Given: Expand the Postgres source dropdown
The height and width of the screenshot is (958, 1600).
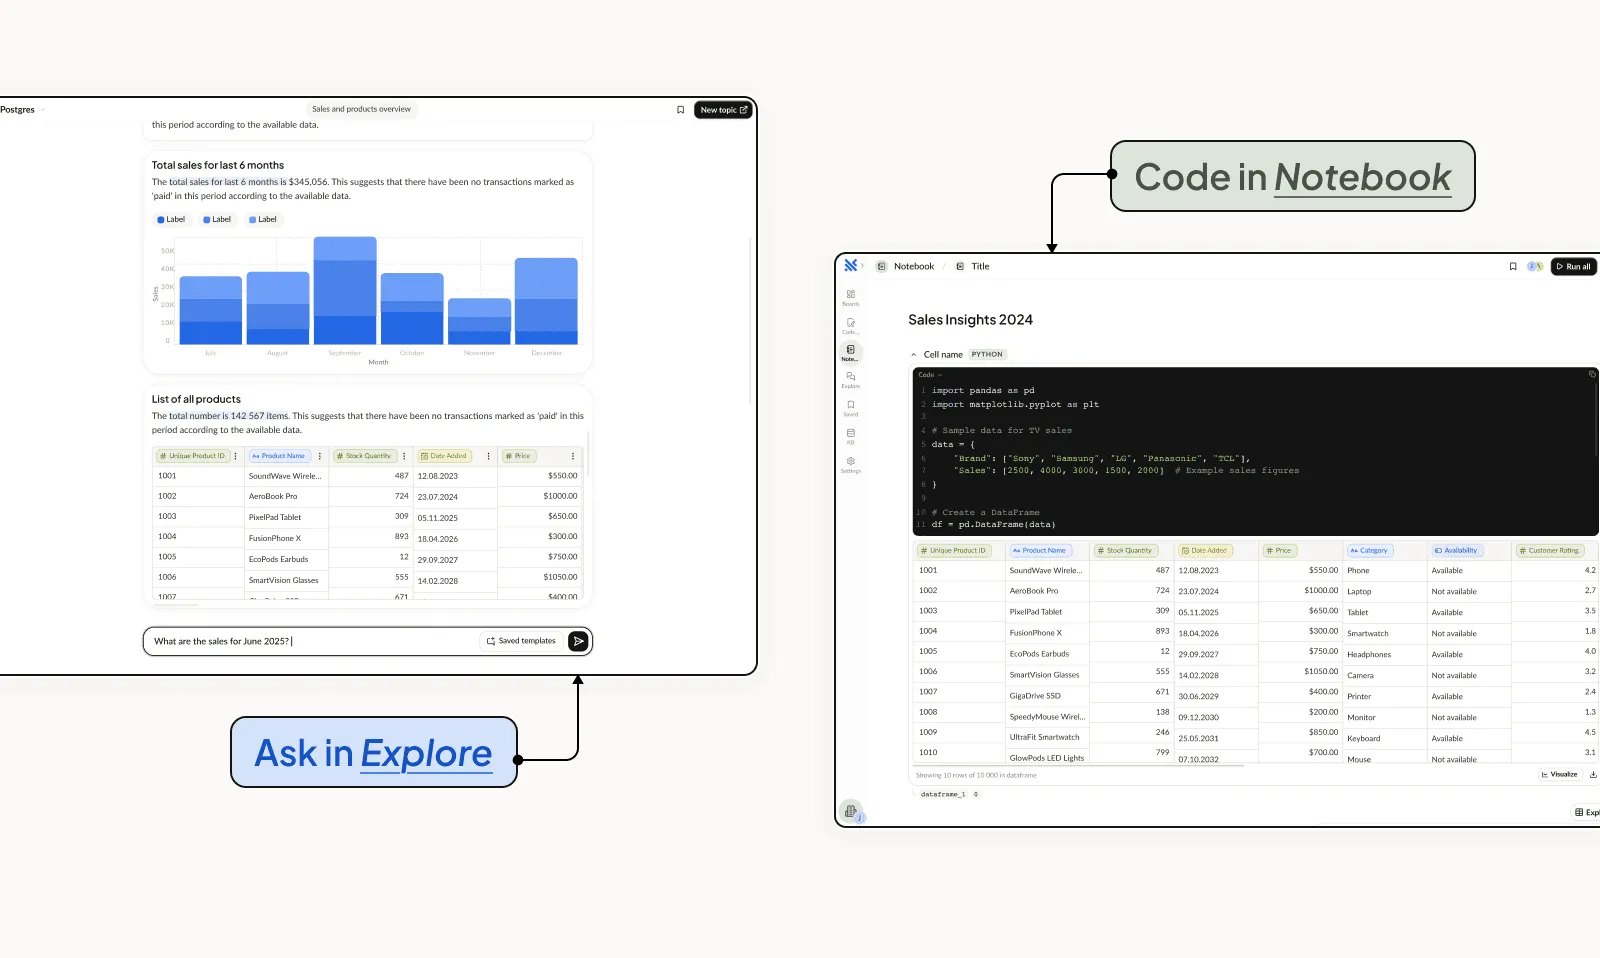Looking at the screenshot, I should [43, 110].
